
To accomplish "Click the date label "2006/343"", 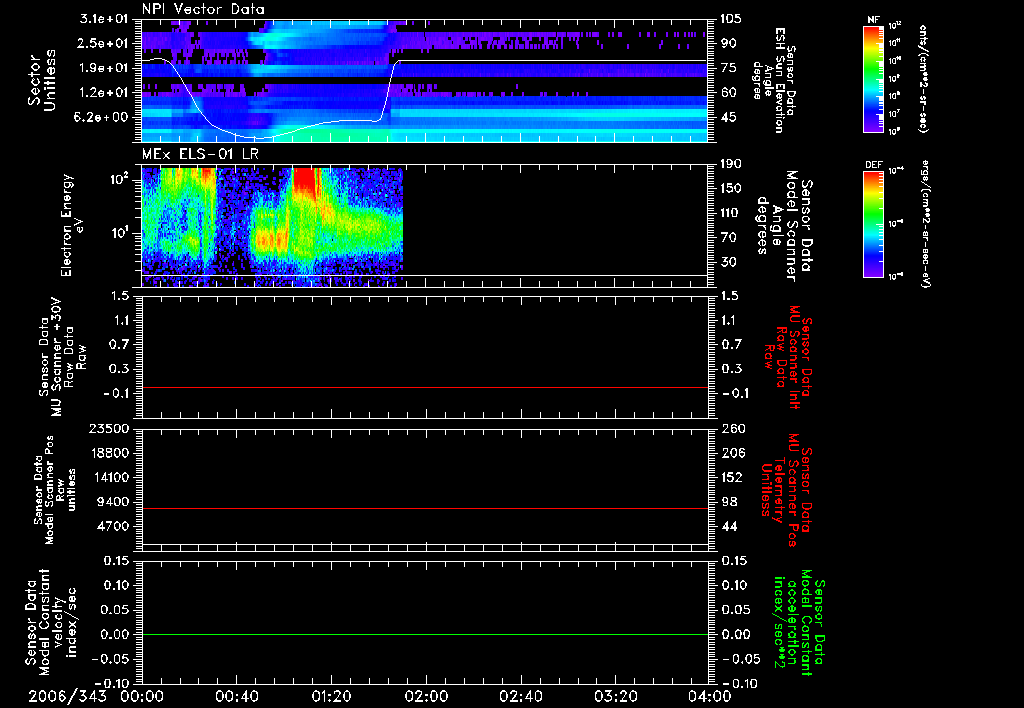I will pyautogui.click(x=67, y=696).
